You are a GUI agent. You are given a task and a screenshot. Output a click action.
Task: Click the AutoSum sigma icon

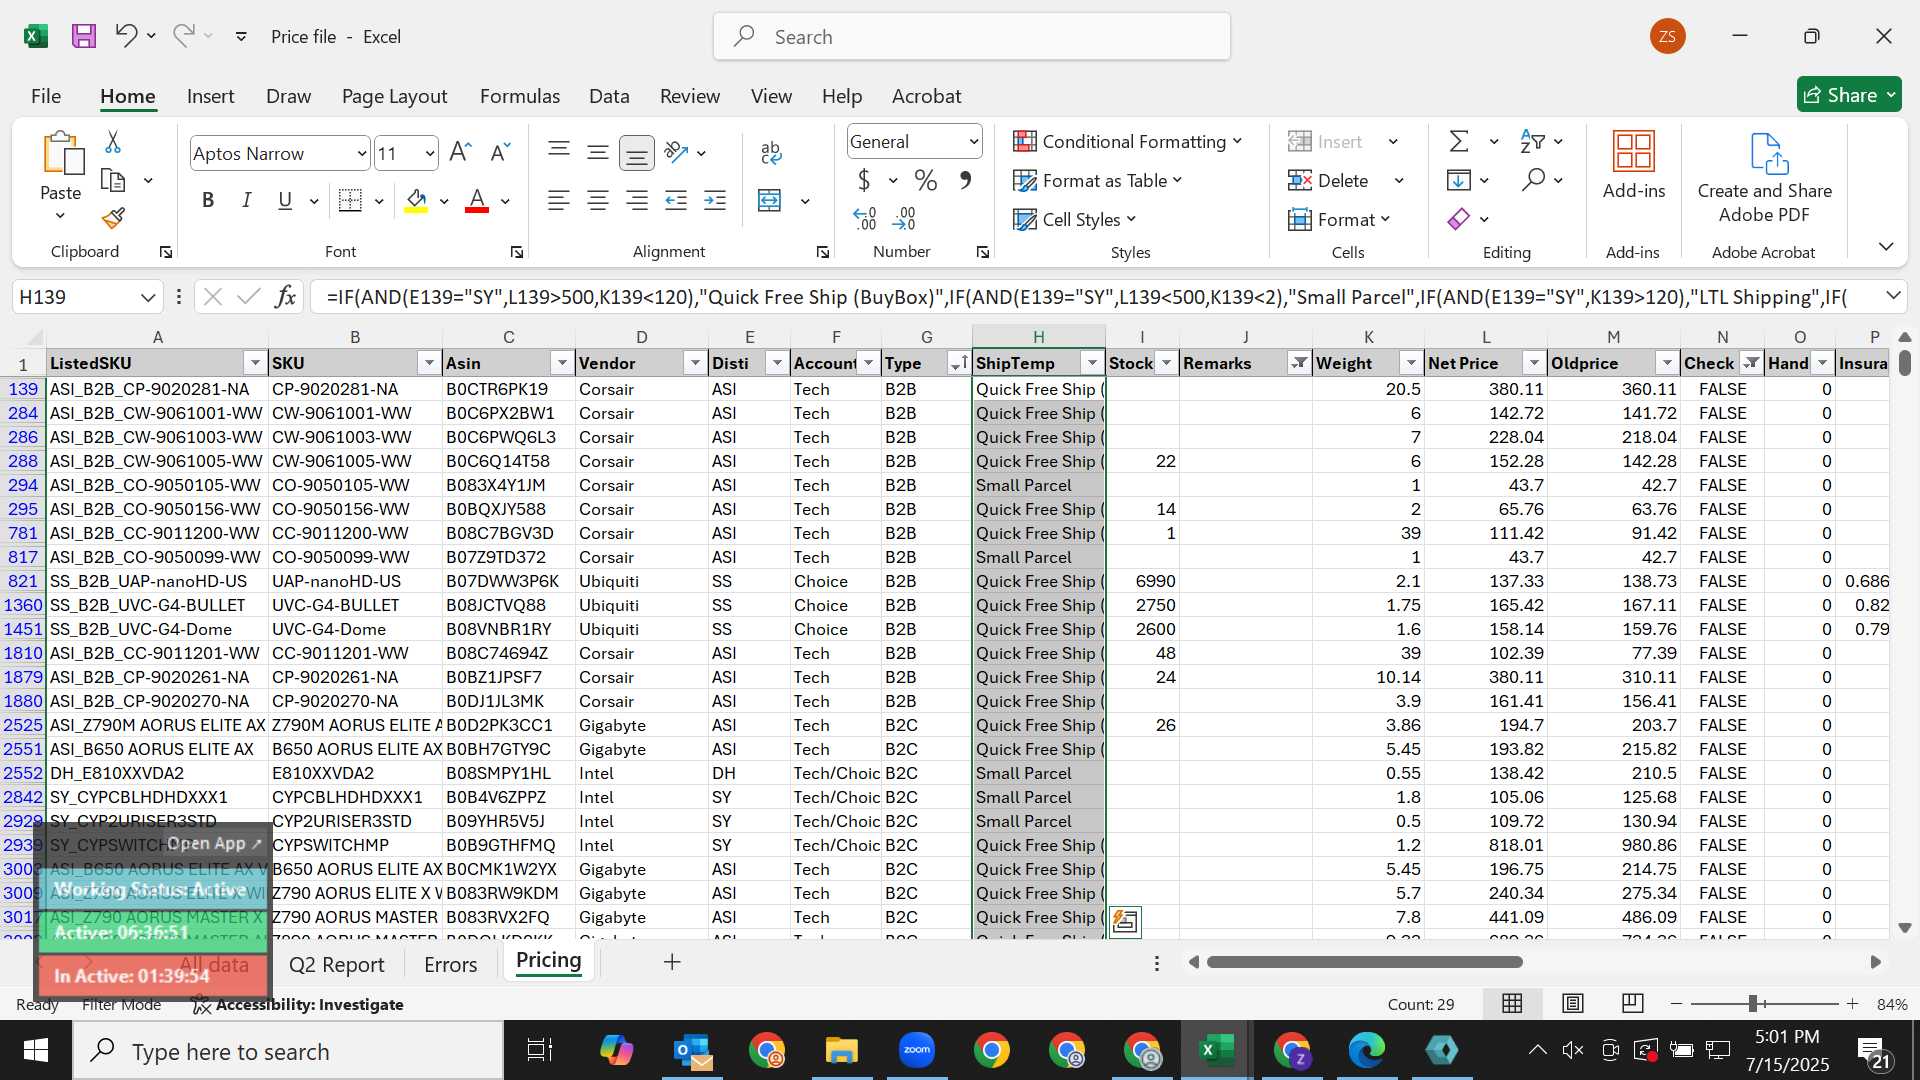point(1459,142)
